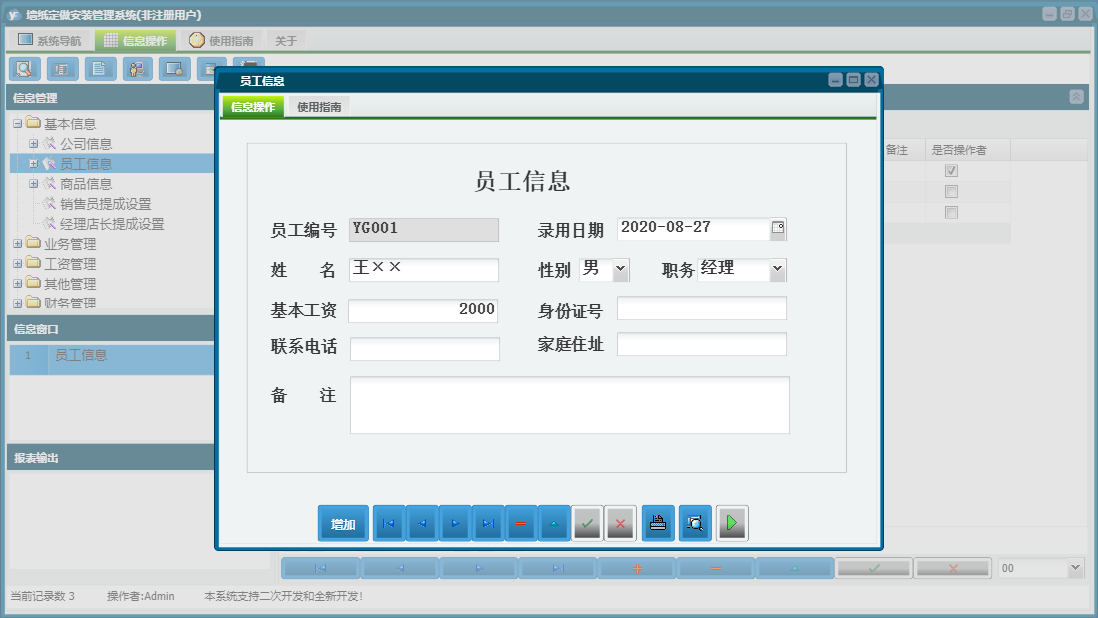
Task: Click the 增加 add button
Action: pos(343,523)
